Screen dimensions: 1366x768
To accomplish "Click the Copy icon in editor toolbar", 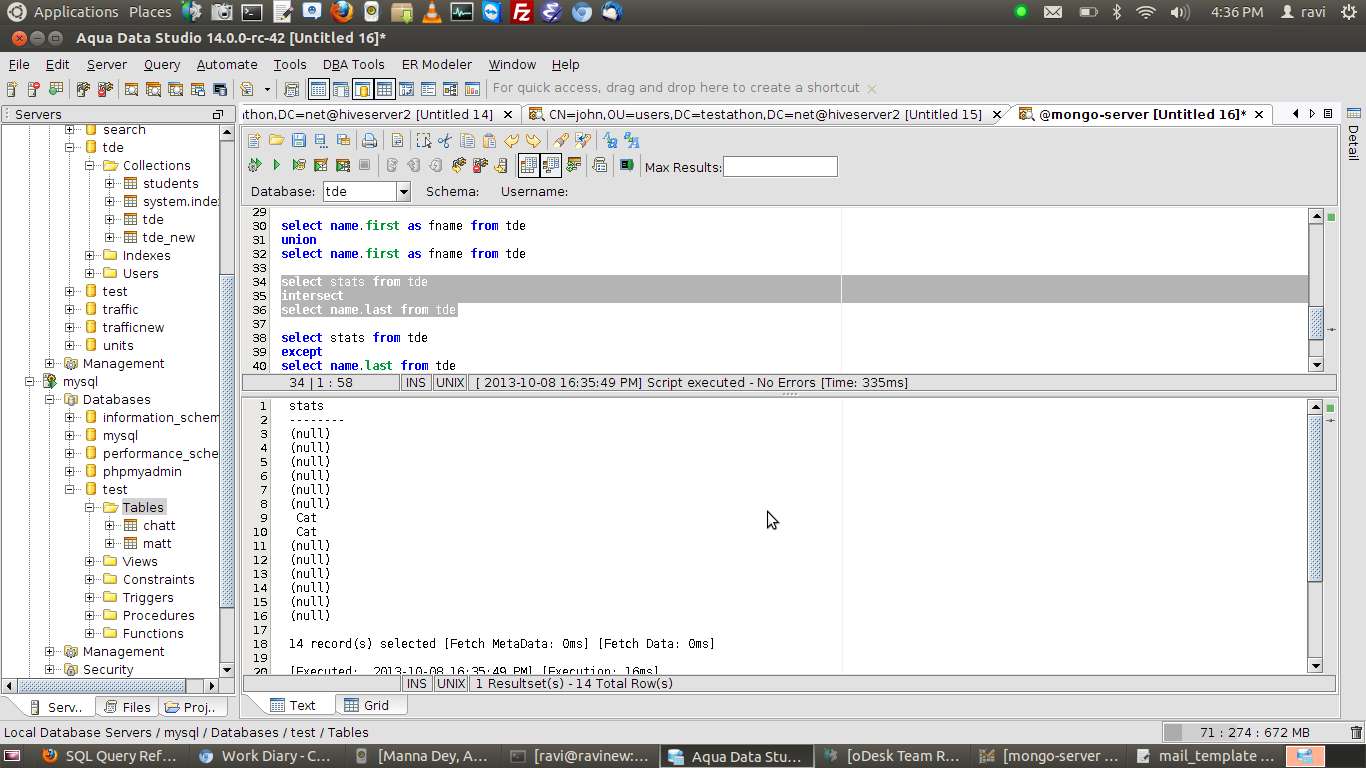I will [467, 141].
